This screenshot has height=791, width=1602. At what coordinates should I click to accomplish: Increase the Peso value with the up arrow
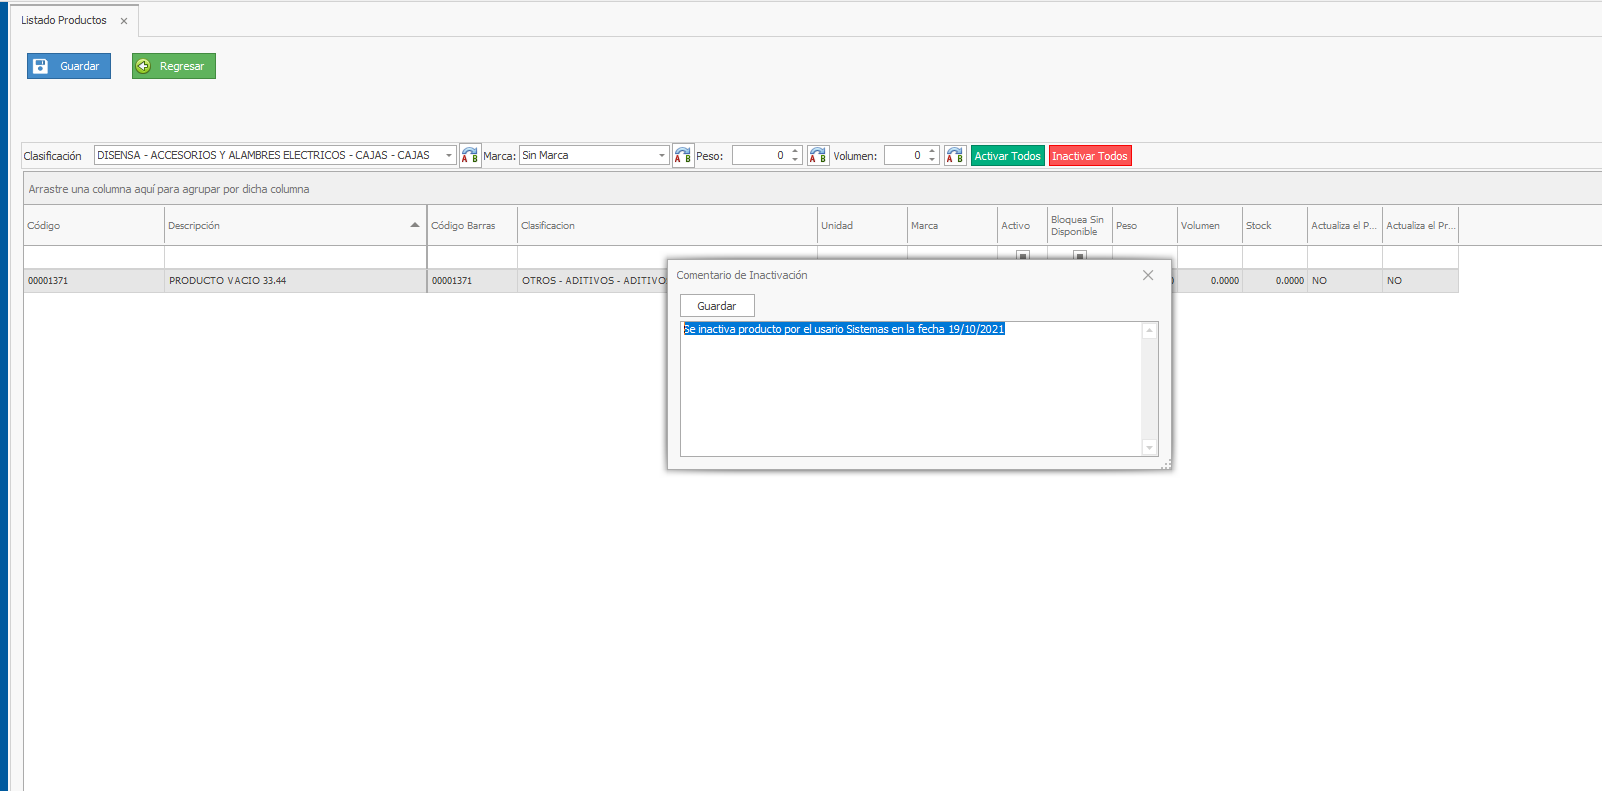(795, 151)
